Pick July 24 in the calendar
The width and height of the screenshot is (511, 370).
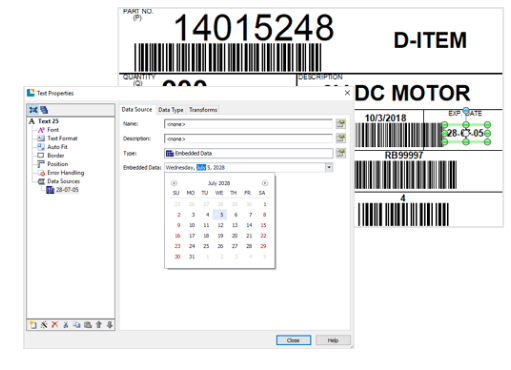(x=192, y=246)
